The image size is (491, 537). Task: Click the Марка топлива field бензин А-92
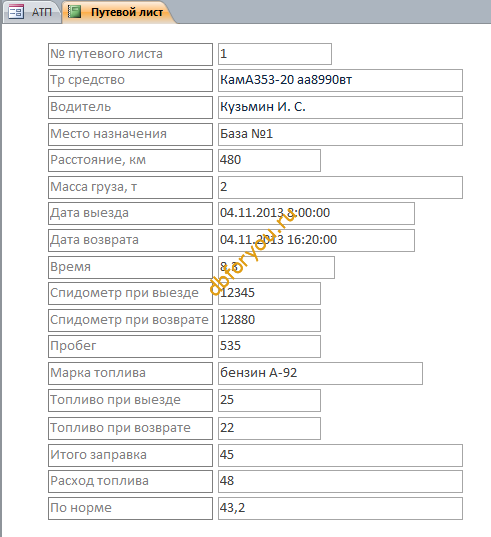(320, 373)
